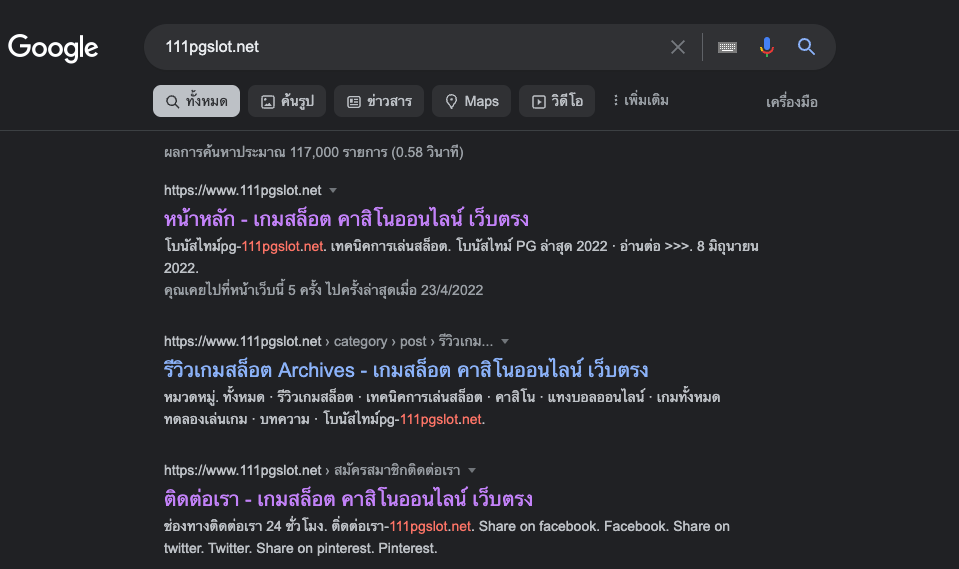Viewport: 959px width, 569px height.
Task: Expand dropdown arrow beside category › post URL
Action: [505, 341]
